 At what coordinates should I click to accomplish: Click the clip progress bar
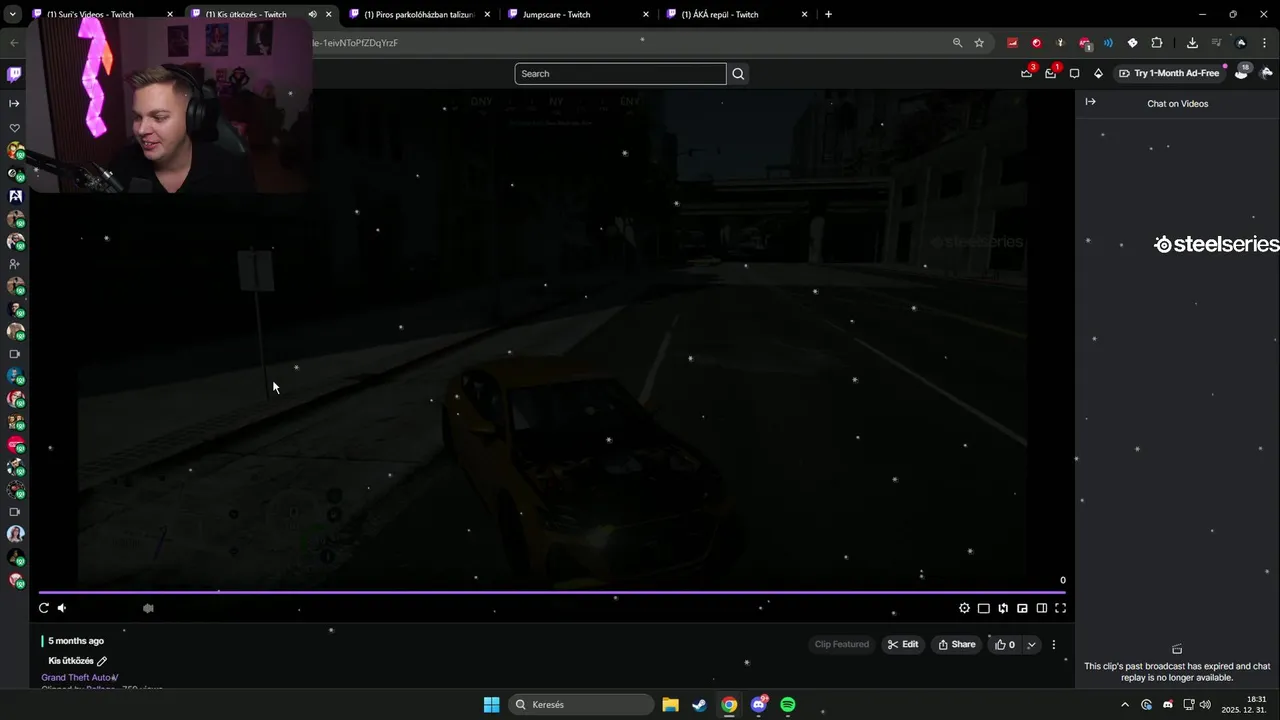552,592
